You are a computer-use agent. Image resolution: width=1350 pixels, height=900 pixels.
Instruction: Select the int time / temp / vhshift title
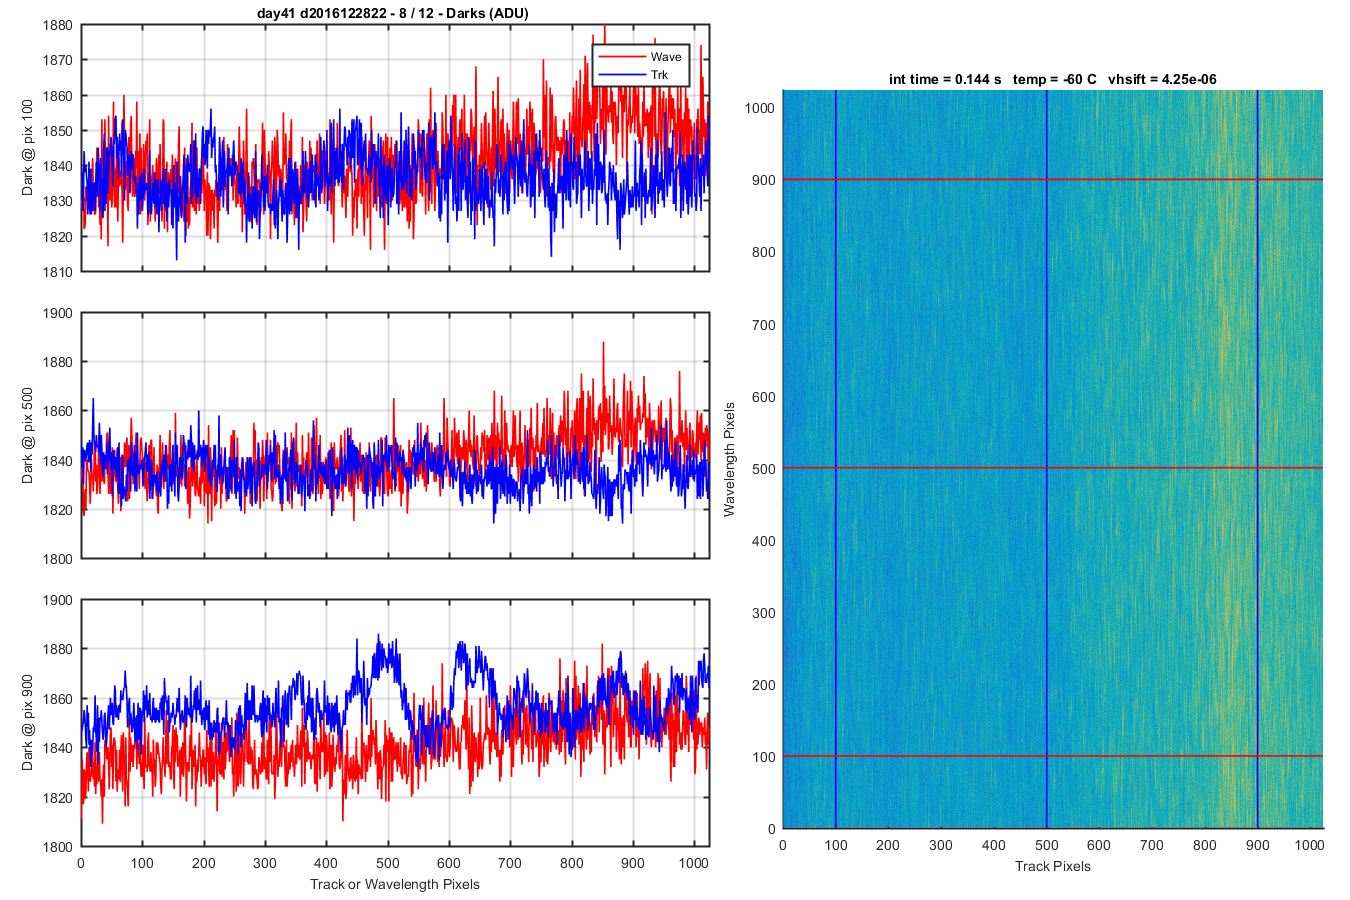click(x=1053, y=79)
